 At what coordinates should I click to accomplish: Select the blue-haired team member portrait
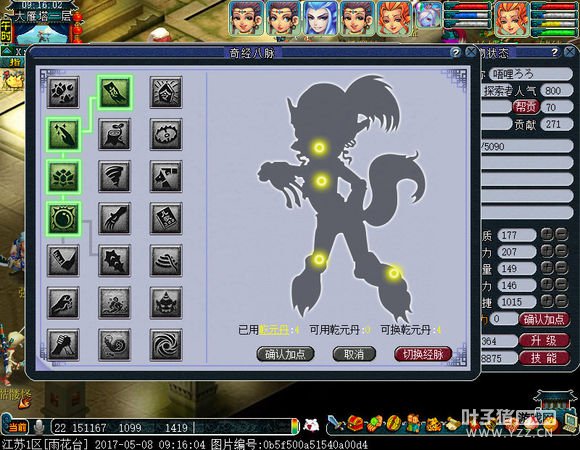coord(320,18)
